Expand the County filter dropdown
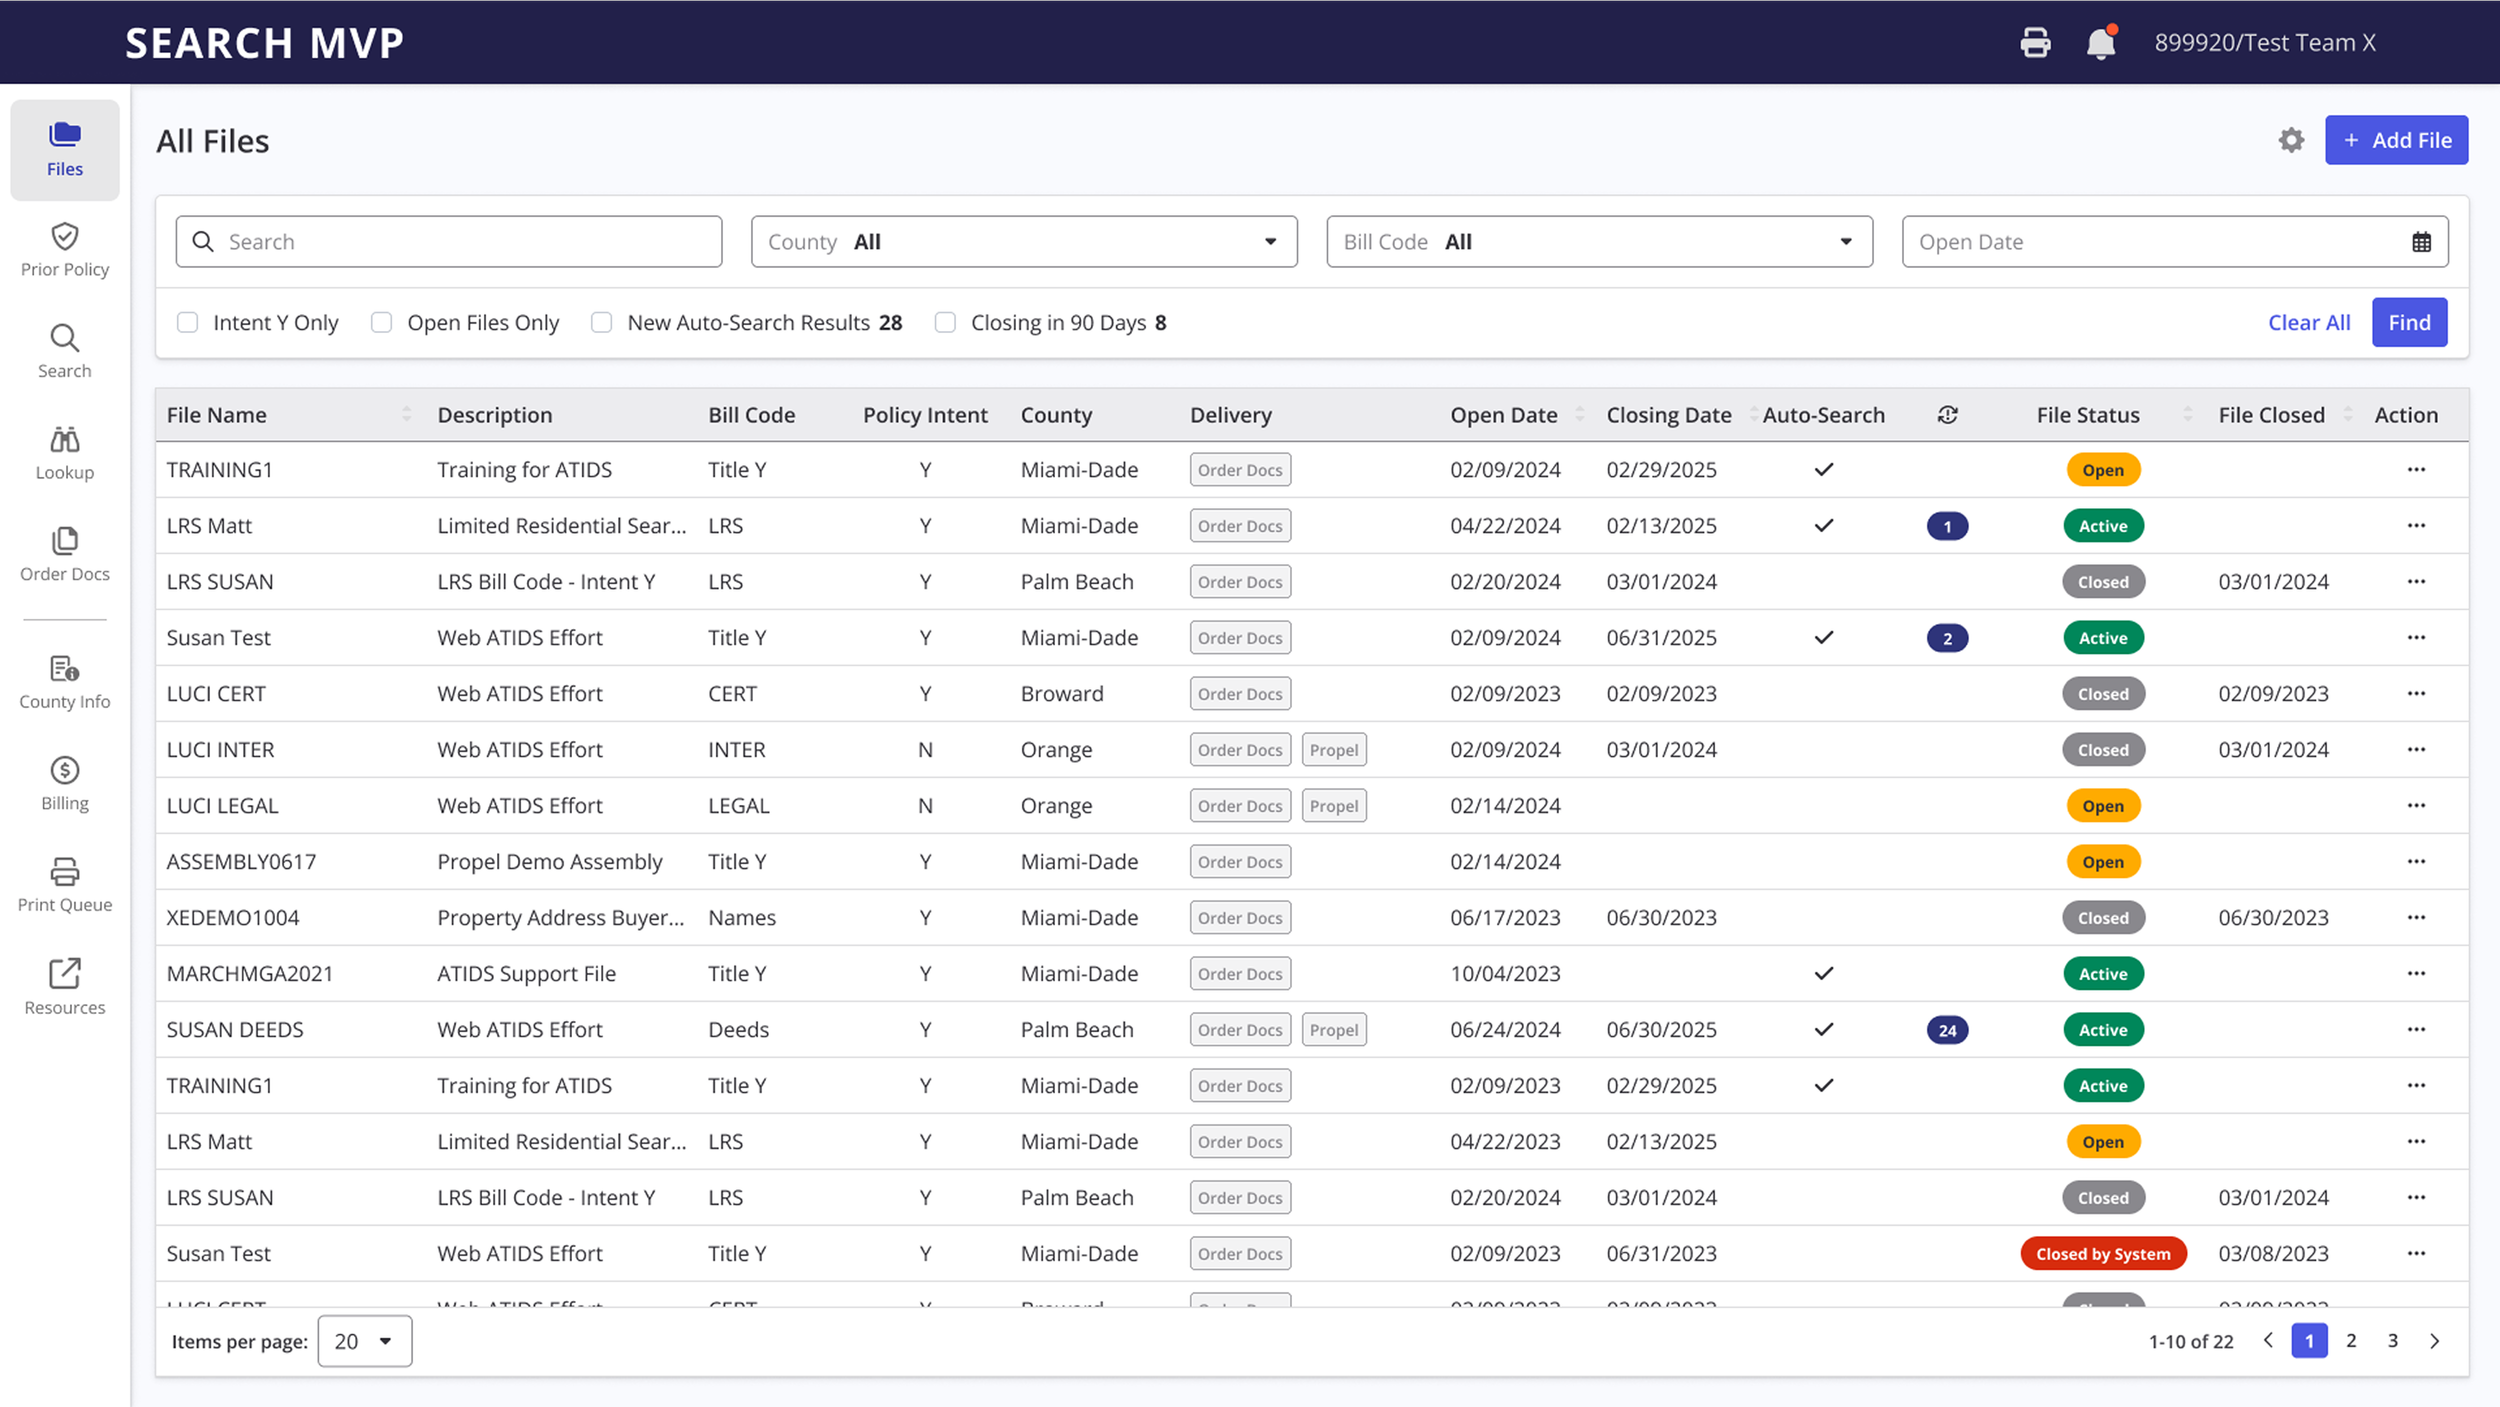 coord(1024,242)
